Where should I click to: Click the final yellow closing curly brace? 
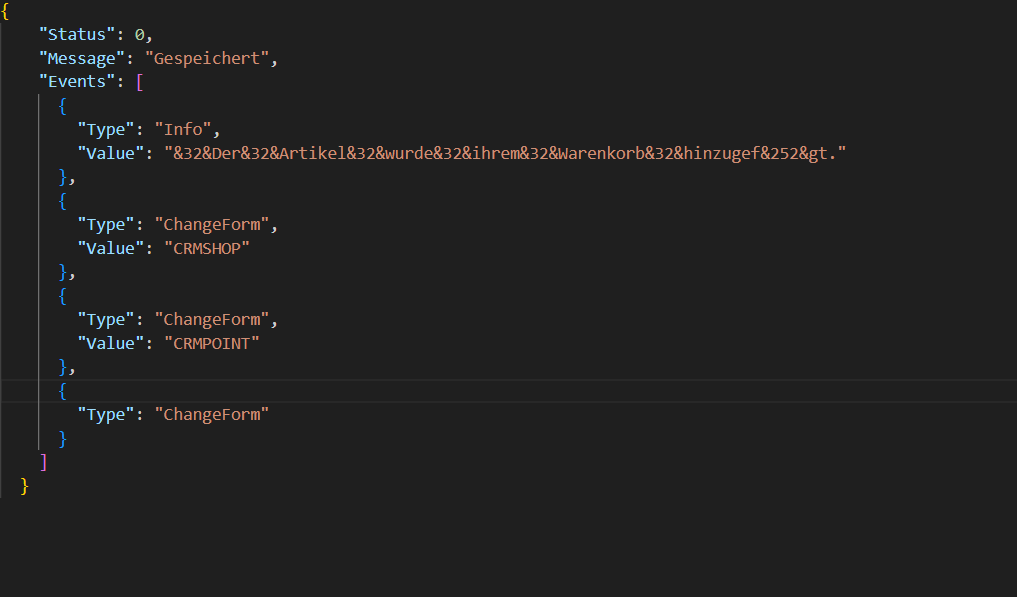coord(25,485)
